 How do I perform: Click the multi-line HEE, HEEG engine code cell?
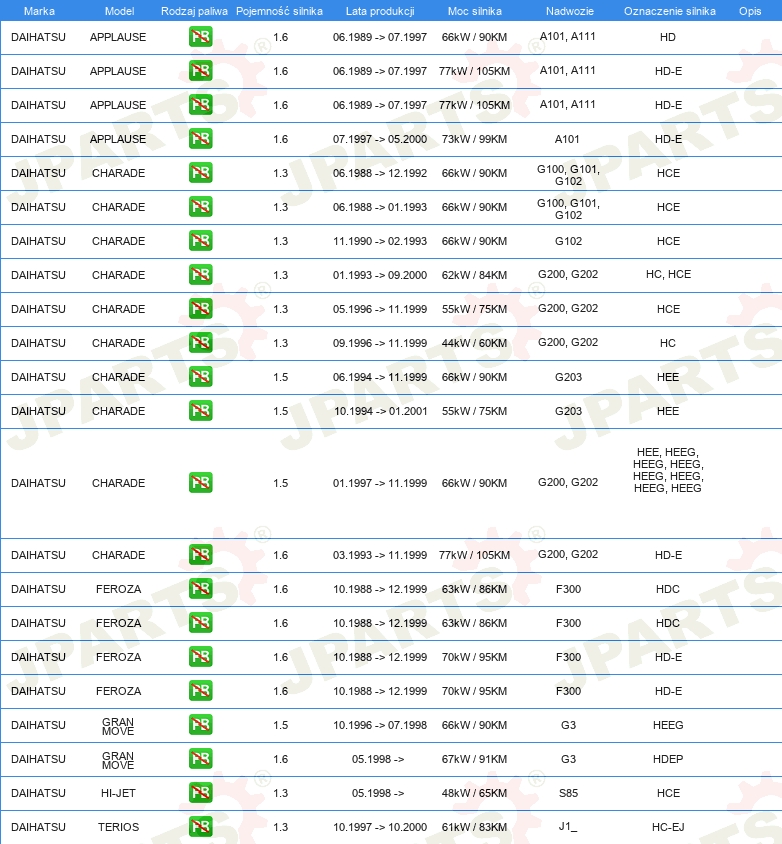[x=668, y=470]
